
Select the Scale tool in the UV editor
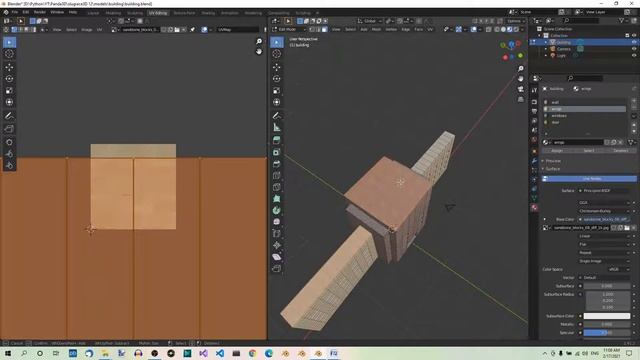pyautogui.click(x=9, y=91)
